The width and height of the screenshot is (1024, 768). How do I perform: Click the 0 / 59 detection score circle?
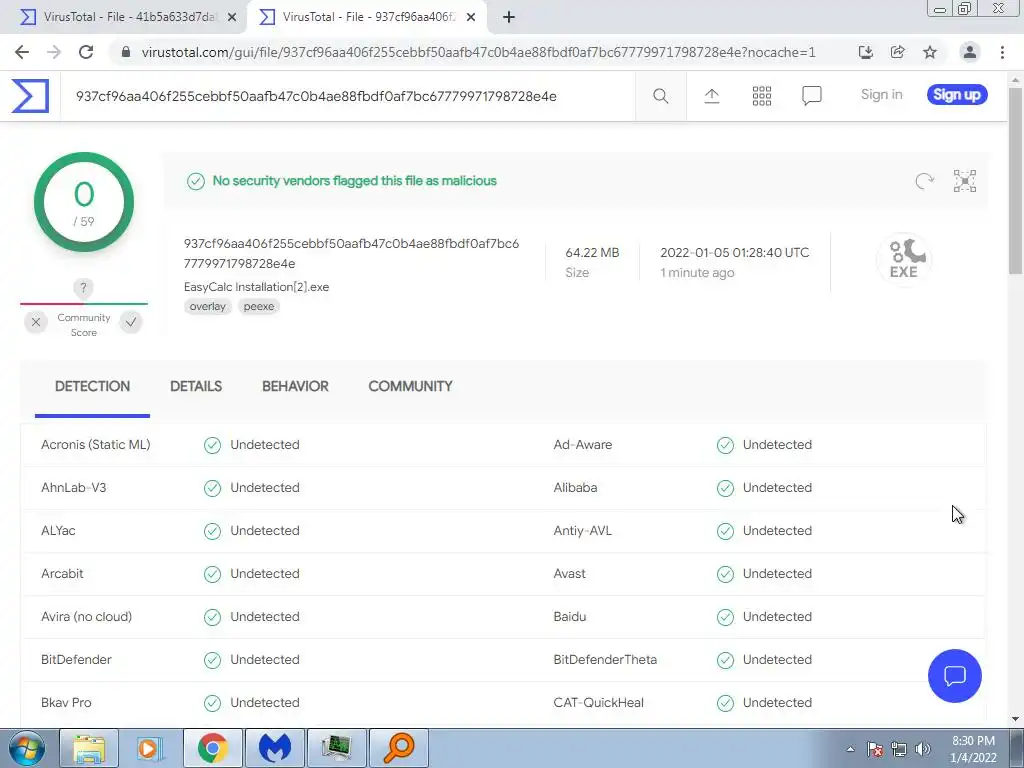pyautogui.click(x=84, y=202)
